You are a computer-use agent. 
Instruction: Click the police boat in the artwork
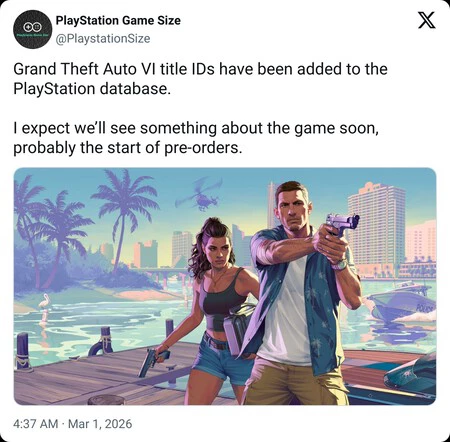click(x=402, y=303)
